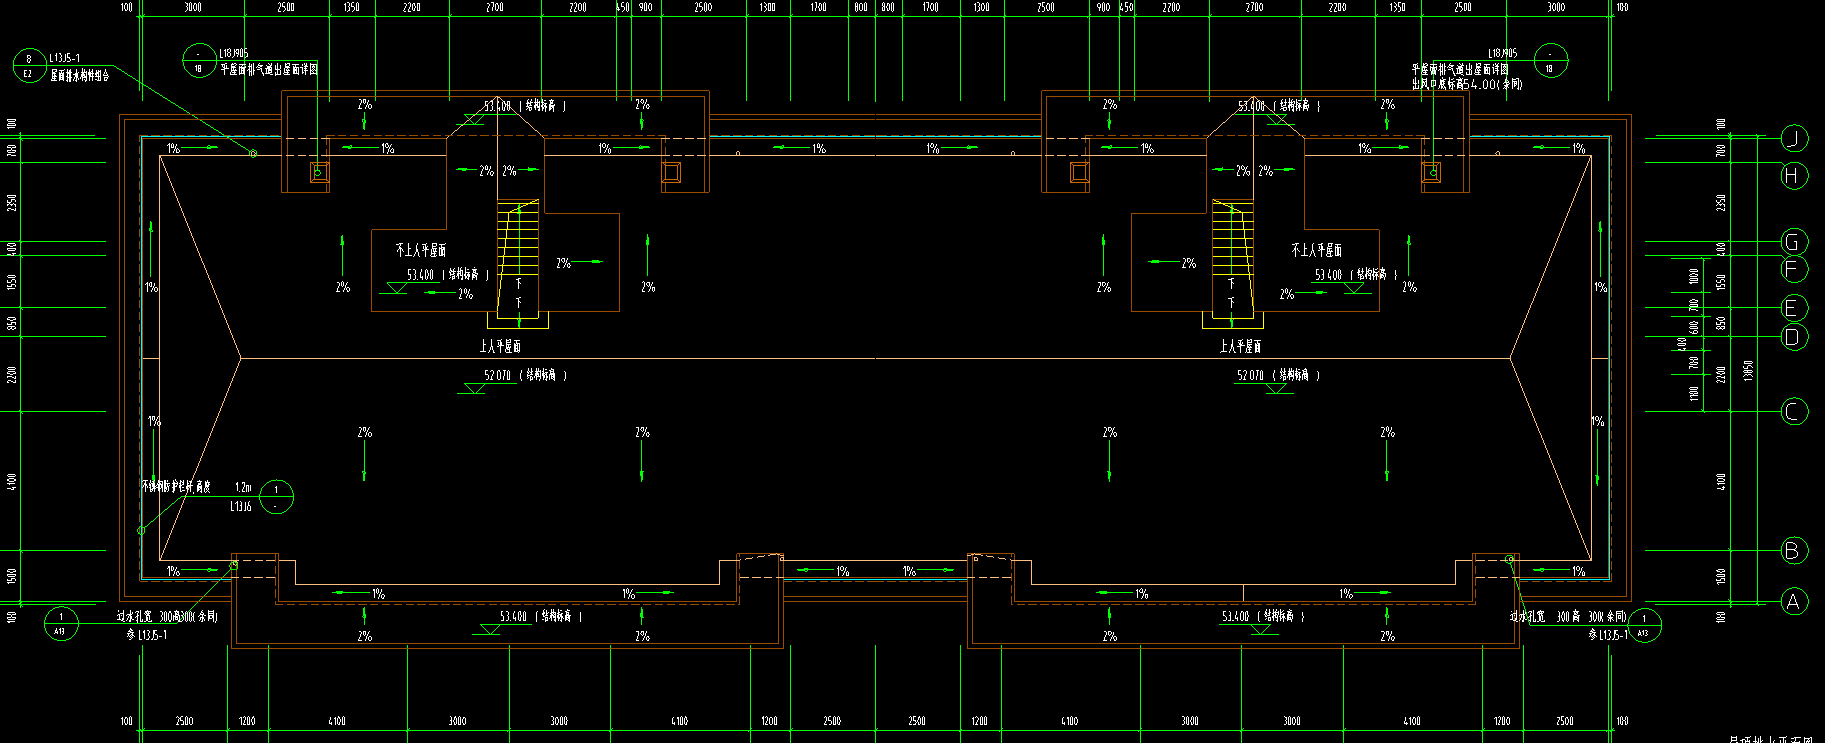
Task: Click the axis bubble labeled J
Action: point(1795,139)
